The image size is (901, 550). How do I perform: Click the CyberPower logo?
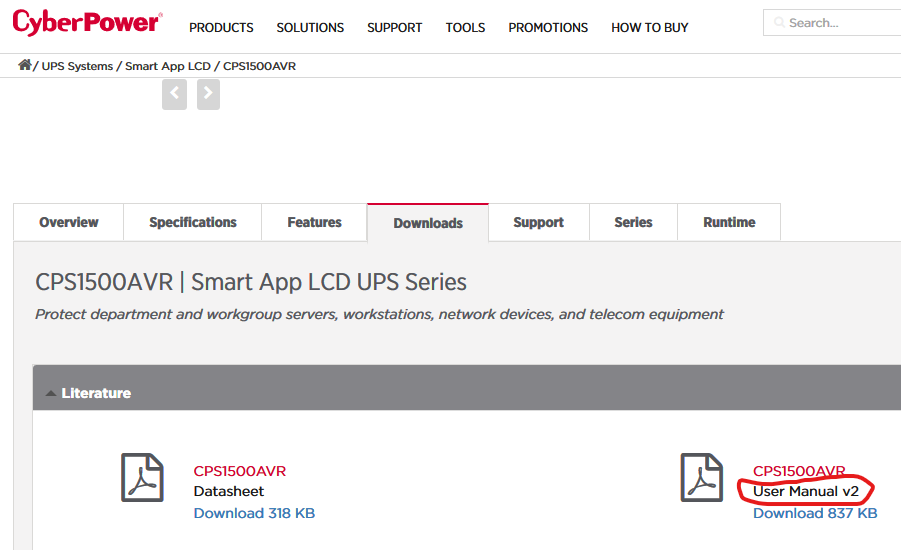point(87,23)
